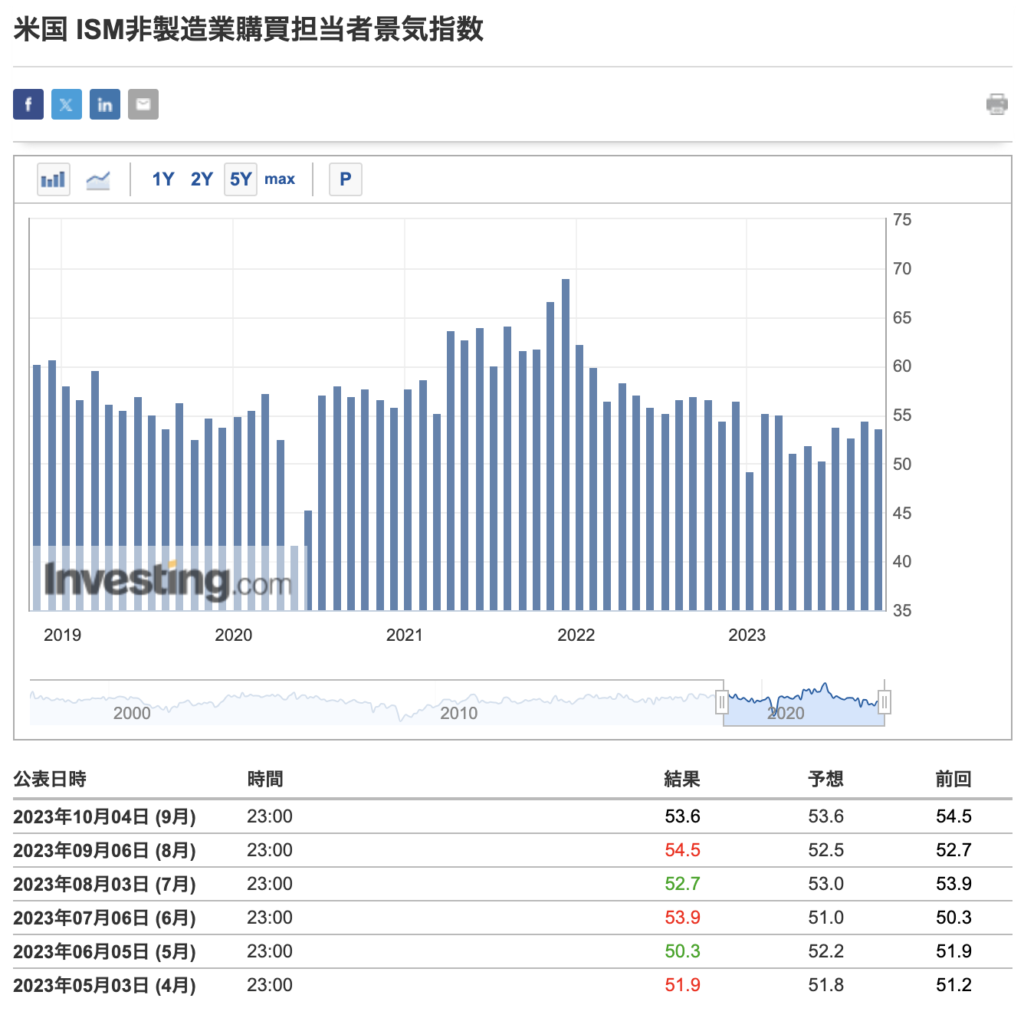This screenshot has height=1018, width=1024.
Task: Click the 予想 column header
Action: [x=825, y=779]
